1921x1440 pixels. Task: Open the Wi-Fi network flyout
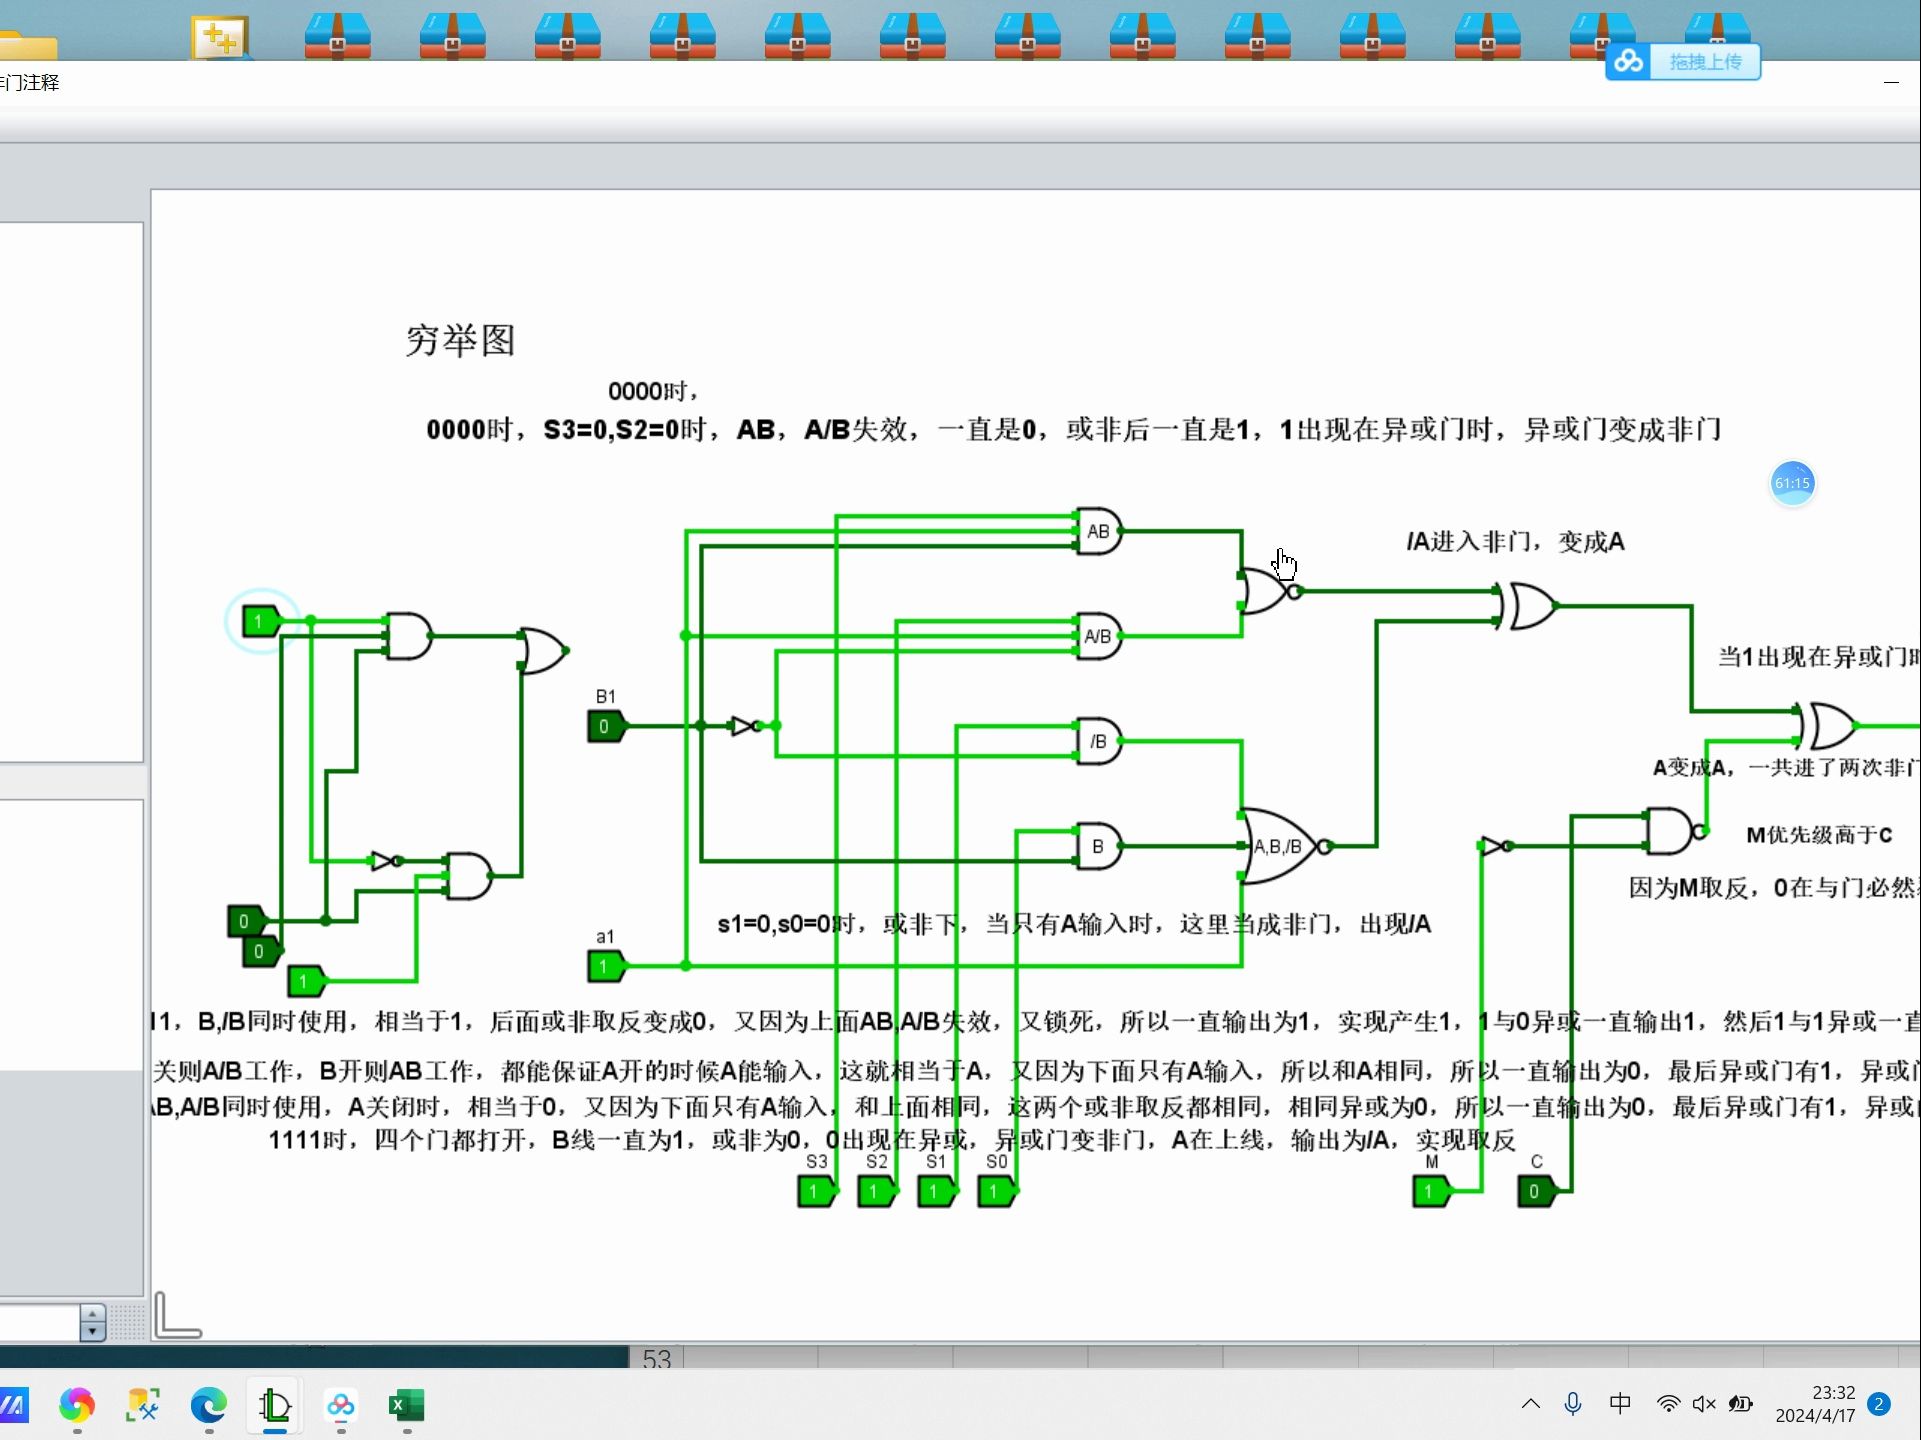1668,1404
